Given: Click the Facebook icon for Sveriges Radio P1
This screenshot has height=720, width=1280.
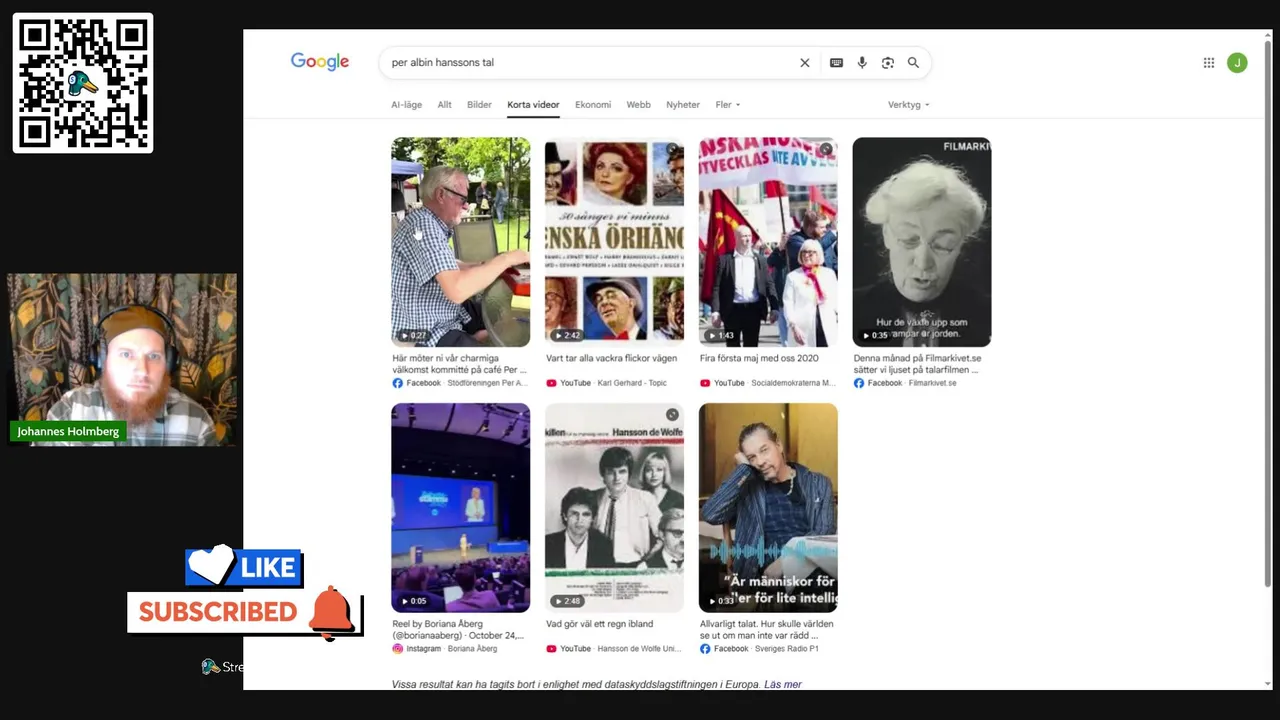Looking at the screenshot, I should pos(705,649).
